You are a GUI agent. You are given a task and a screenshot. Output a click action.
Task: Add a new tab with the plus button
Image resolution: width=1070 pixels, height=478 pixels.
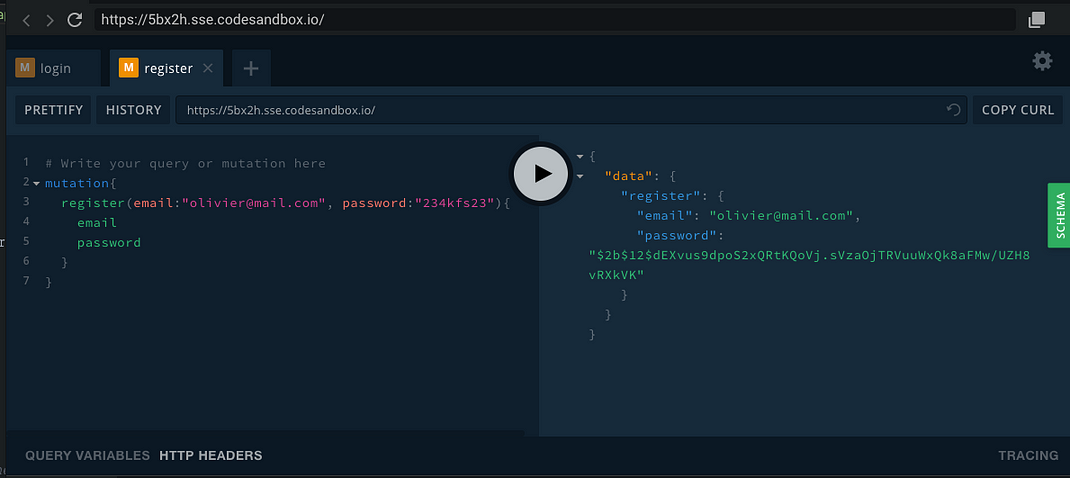pos(251,68)
